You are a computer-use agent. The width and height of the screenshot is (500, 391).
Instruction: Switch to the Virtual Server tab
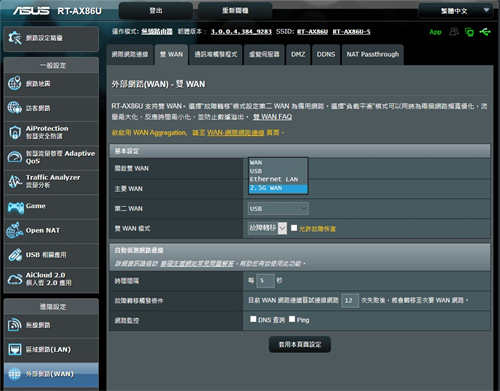[264, 55]
